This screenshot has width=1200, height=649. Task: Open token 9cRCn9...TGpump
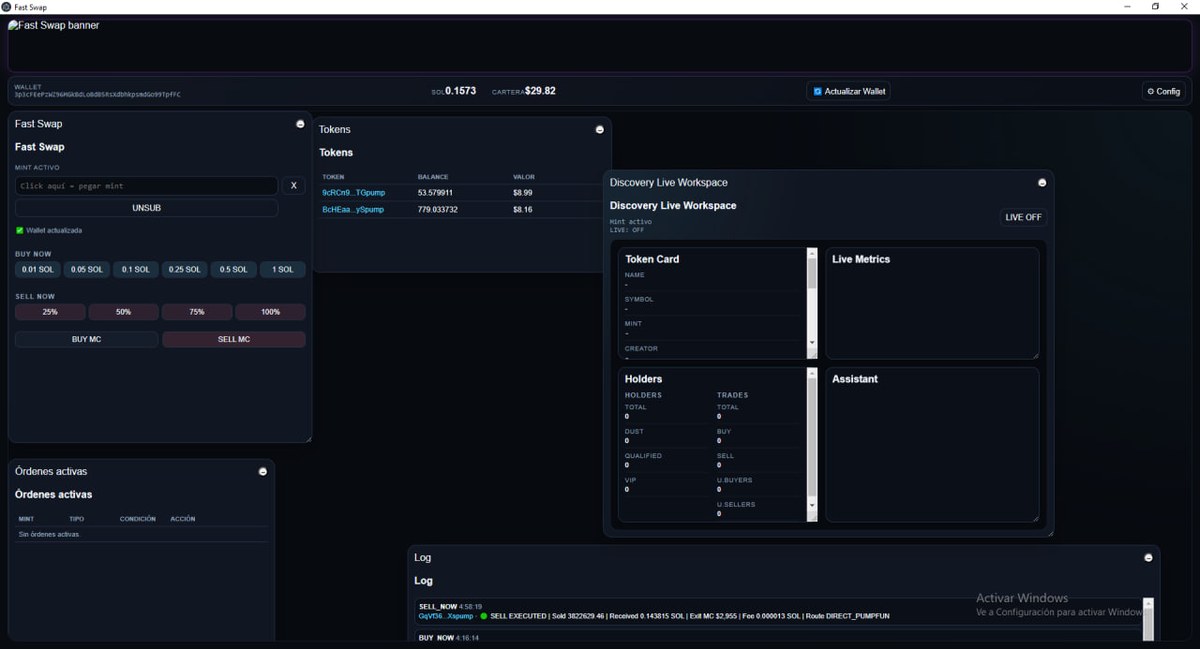353,193
